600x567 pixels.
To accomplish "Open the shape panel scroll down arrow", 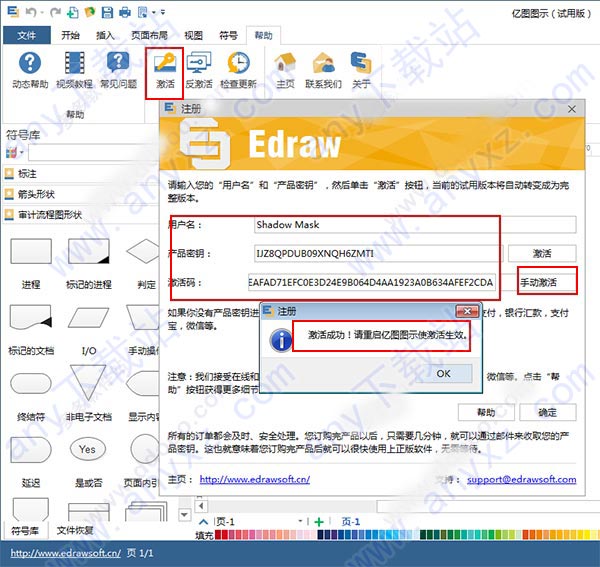I will (184, 515).
